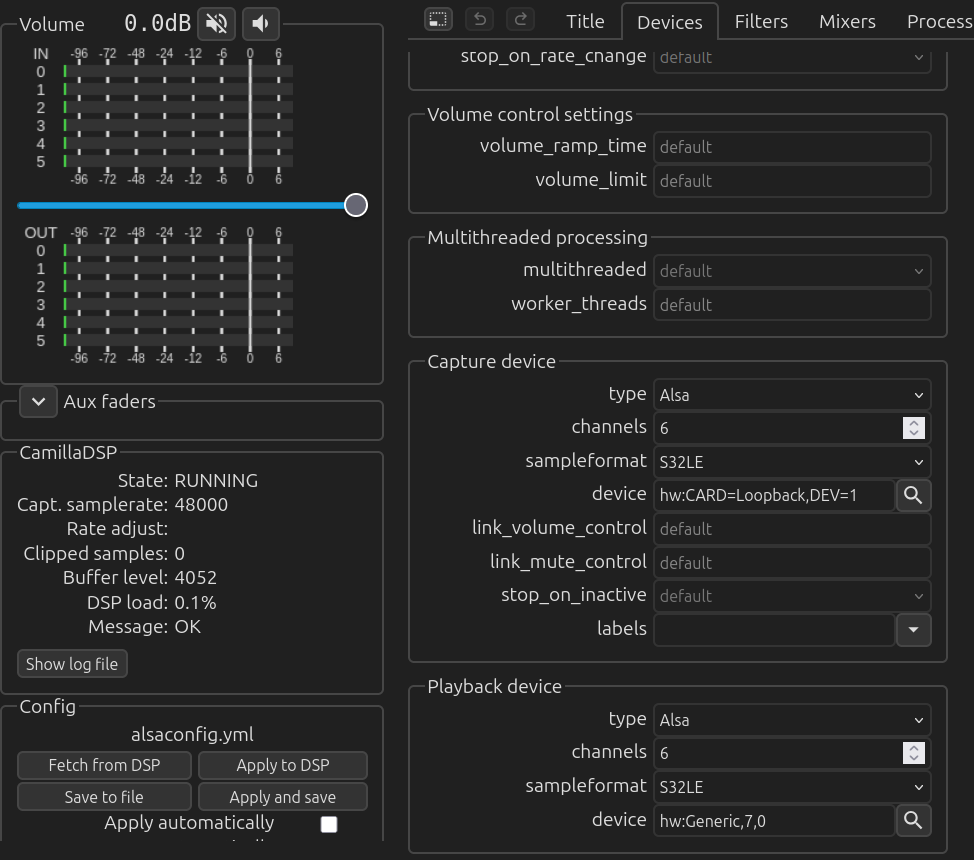Click the 0.0dB volume readout

click(x=157, y=24)
